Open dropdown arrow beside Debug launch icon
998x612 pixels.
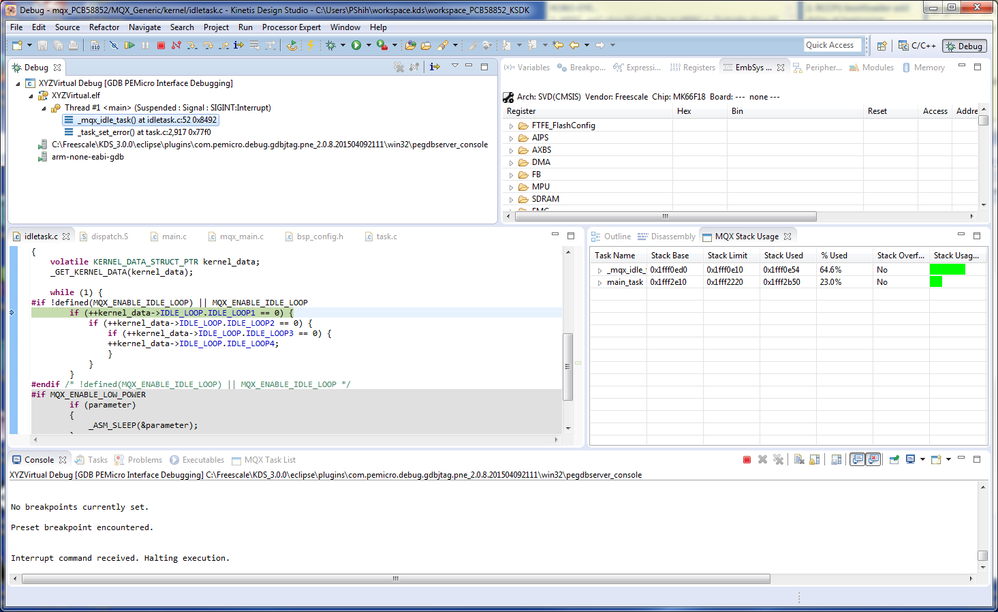pyautogui.click(x=342, y=45)
